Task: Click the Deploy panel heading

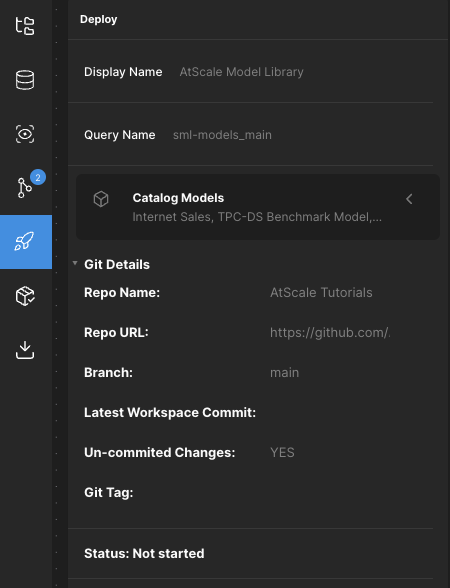Action: point(99,19)
